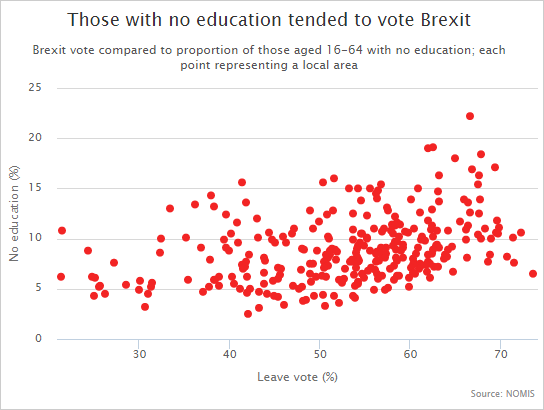Image resolution: width=544 pixels, height=410 pixels.
Task: Click the y-axis tick label 15
Action: pos(35,188)
